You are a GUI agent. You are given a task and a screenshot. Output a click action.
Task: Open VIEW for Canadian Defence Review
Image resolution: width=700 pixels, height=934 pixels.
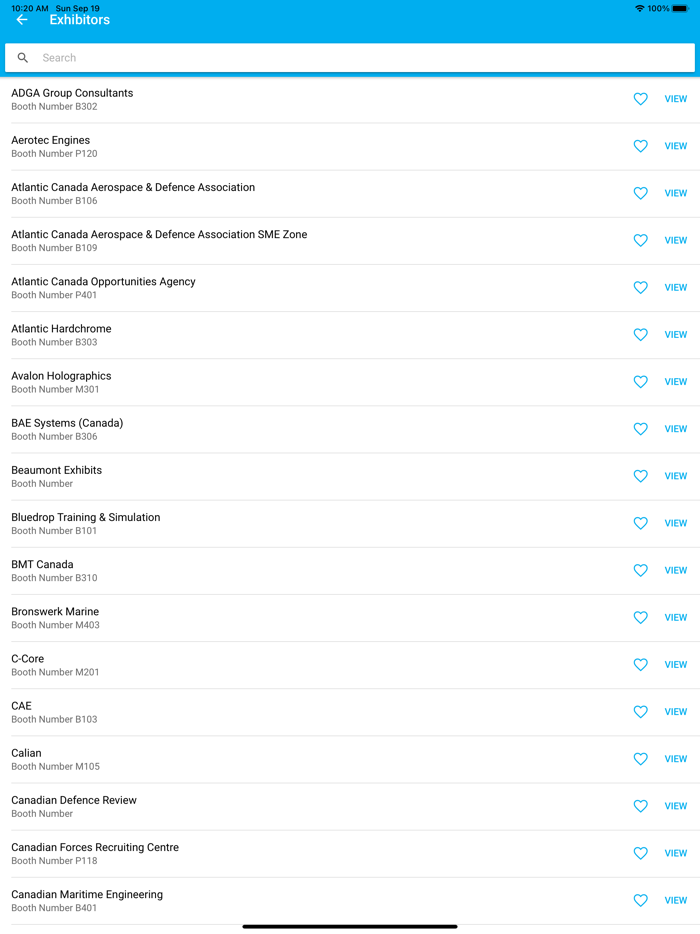coord(676,806)
